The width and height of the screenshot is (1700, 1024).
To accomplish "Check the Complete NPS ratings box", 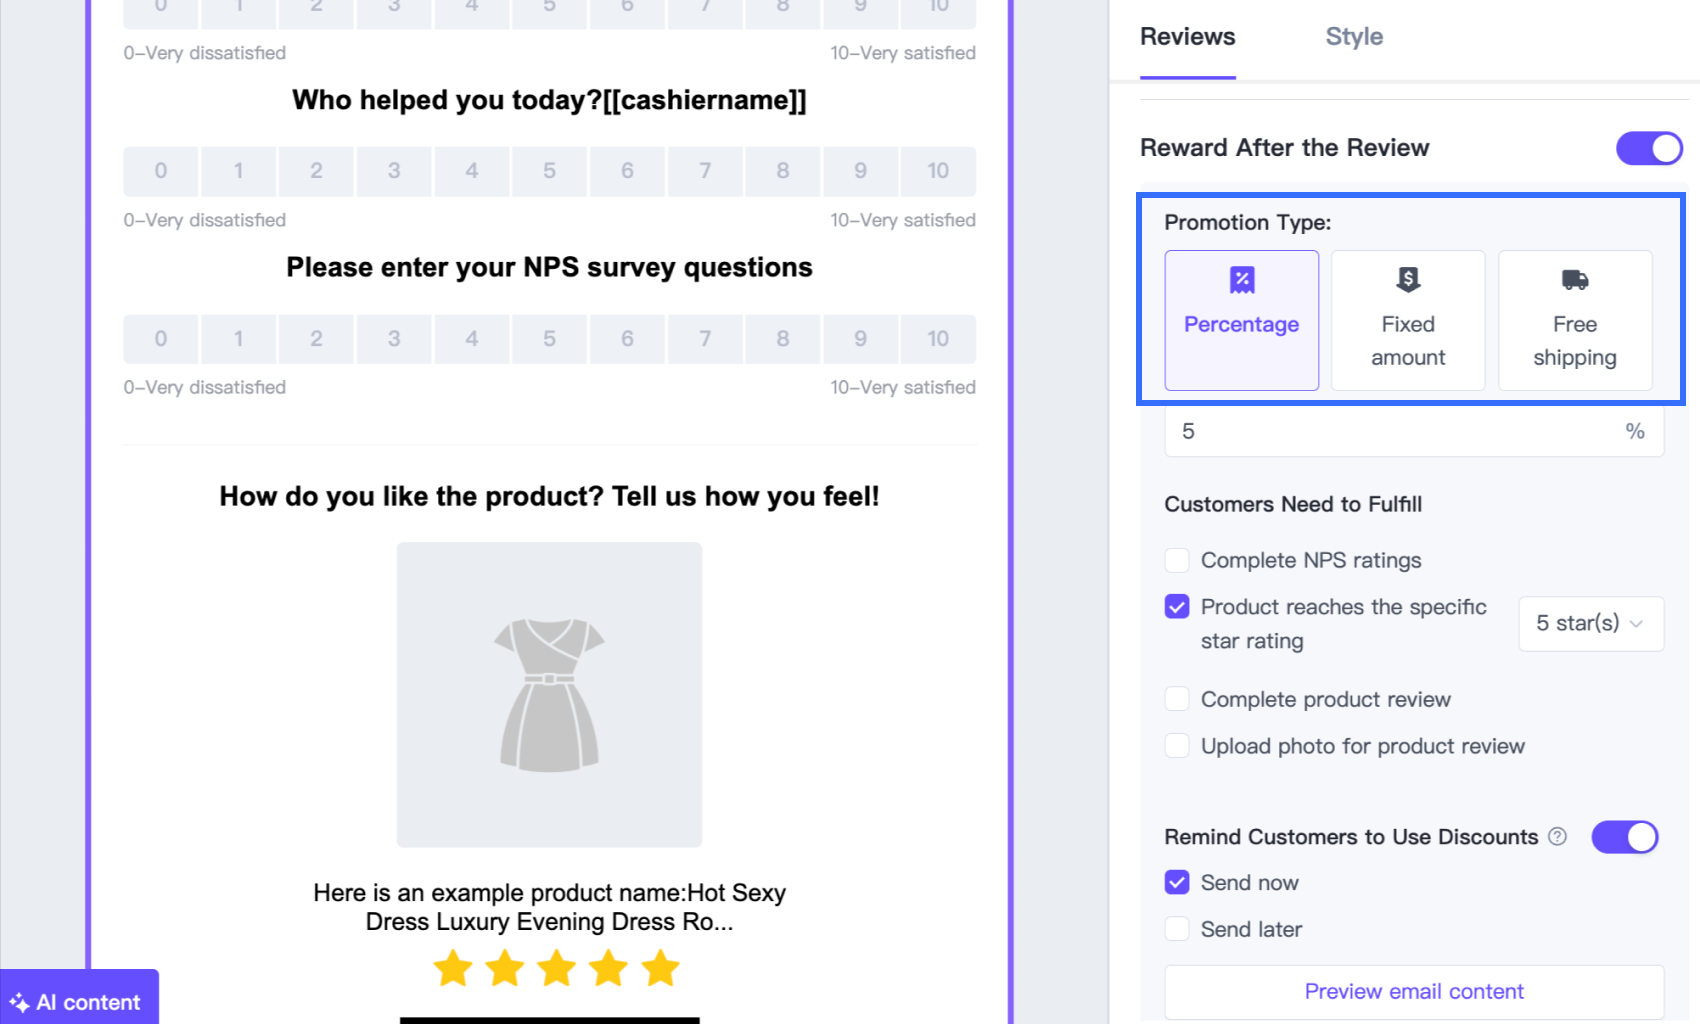I will point(1177,560).
